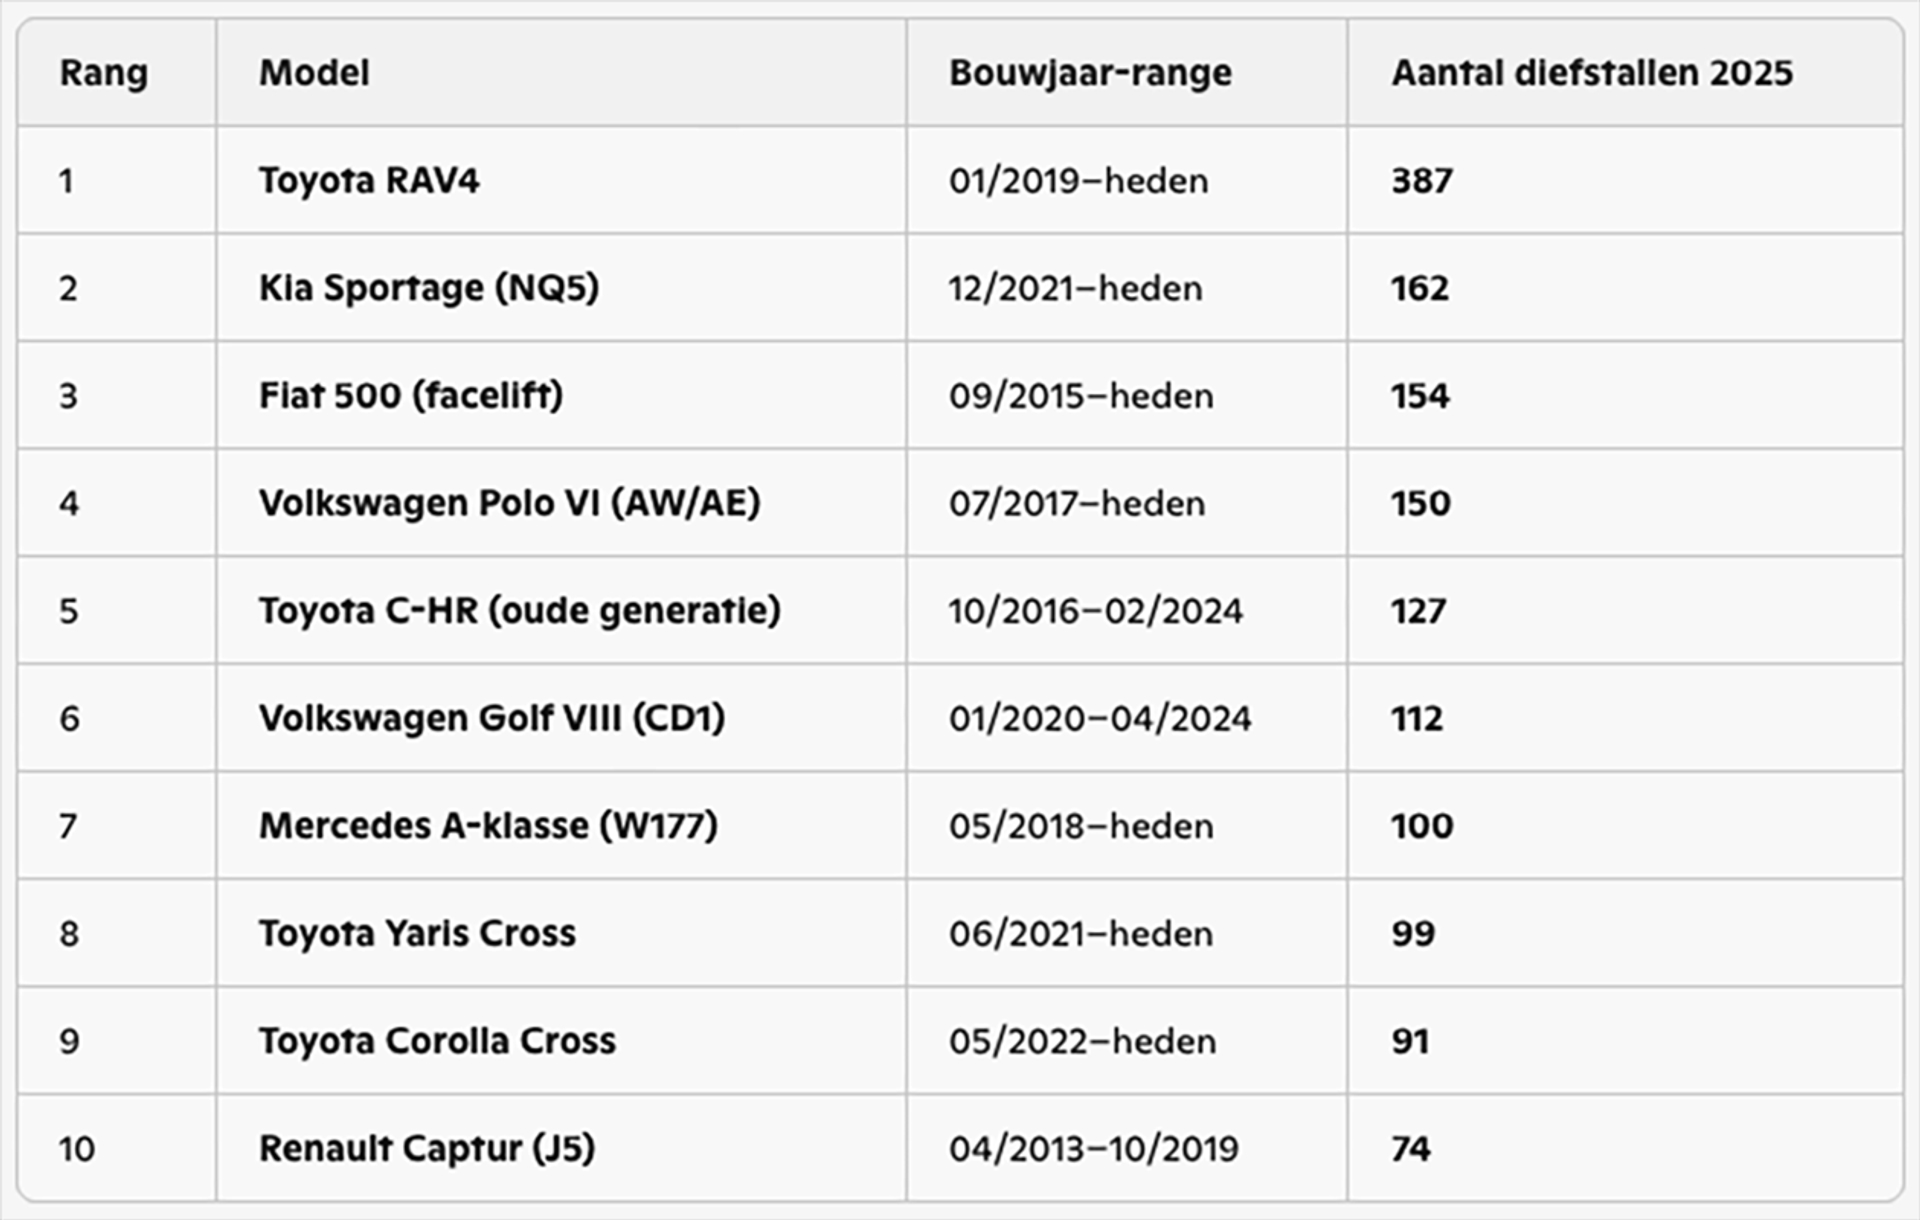Select the 01/2020–04/2024 date range cell
Screen dimensions: 1920x1220
point(1100,718)
